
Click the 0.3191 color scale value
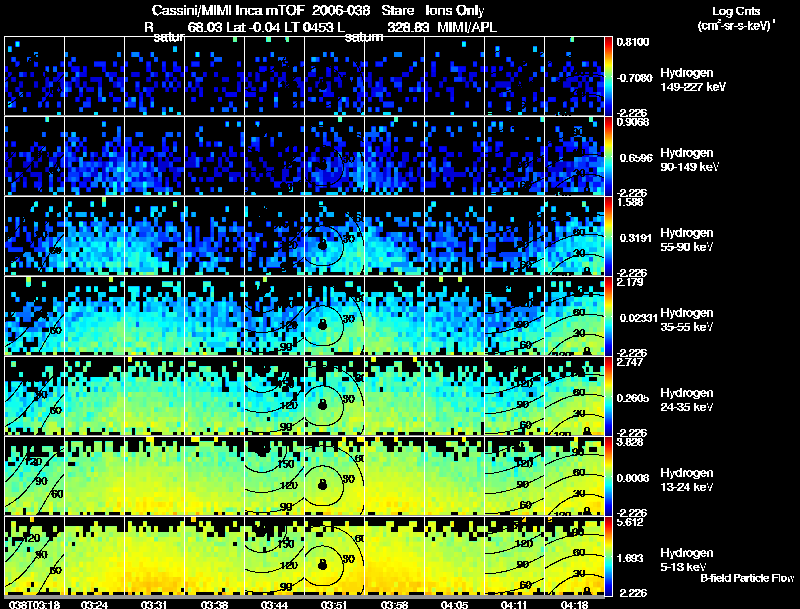click(635, 238)
